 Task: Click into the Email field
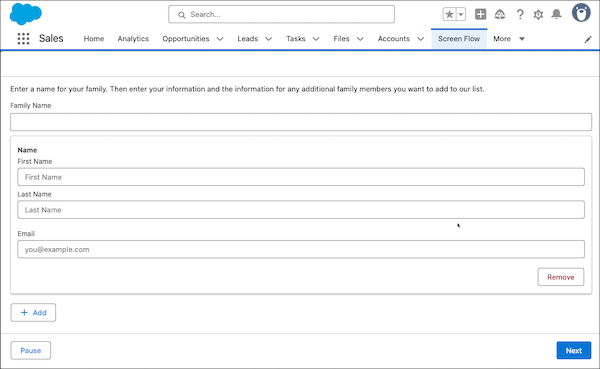pos(301,249)
